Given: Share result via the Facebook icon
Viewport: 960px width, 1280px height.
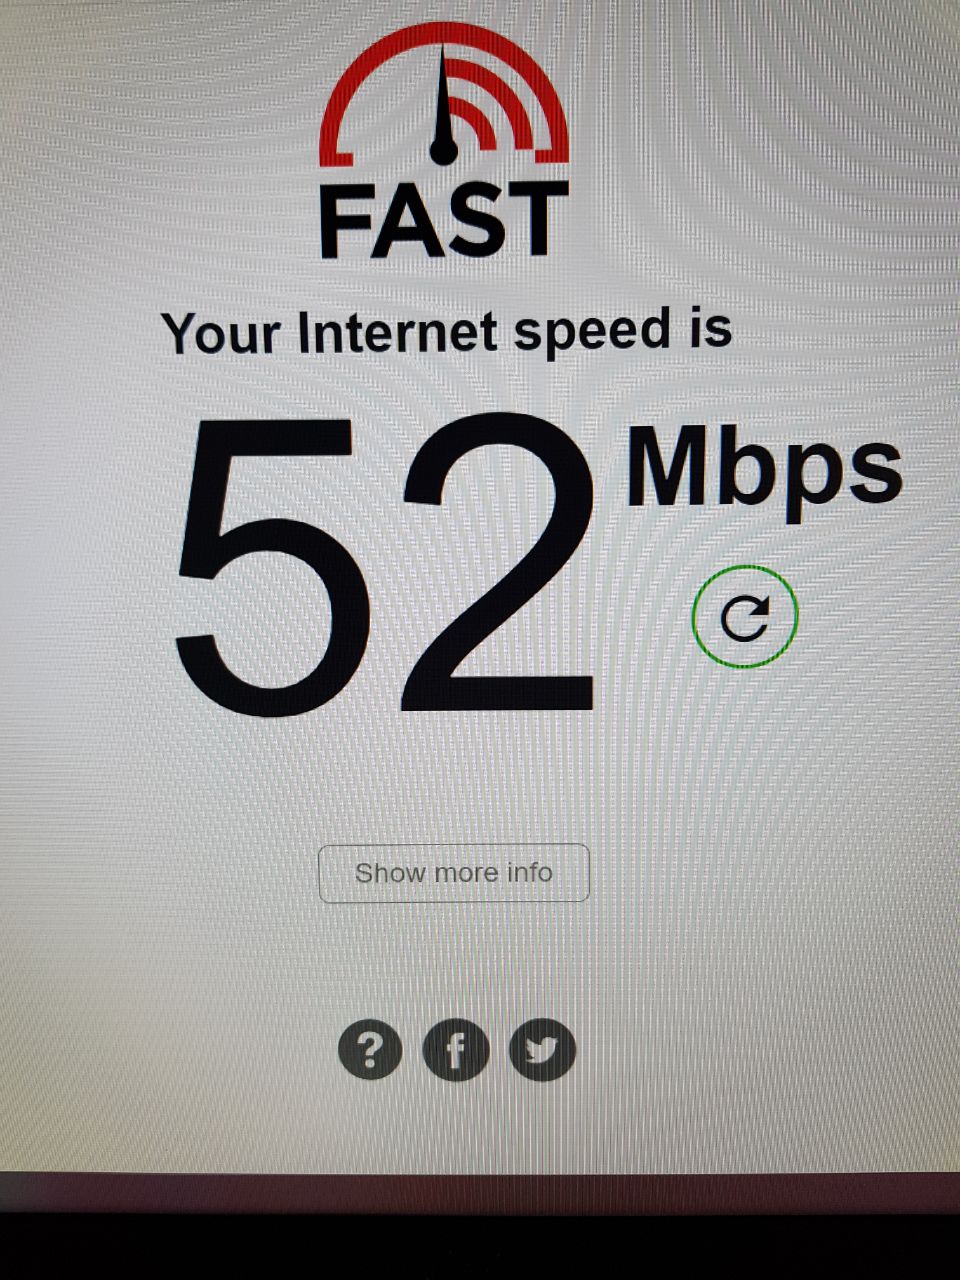Looking at the screenshot, I should tap(456, 1050).
